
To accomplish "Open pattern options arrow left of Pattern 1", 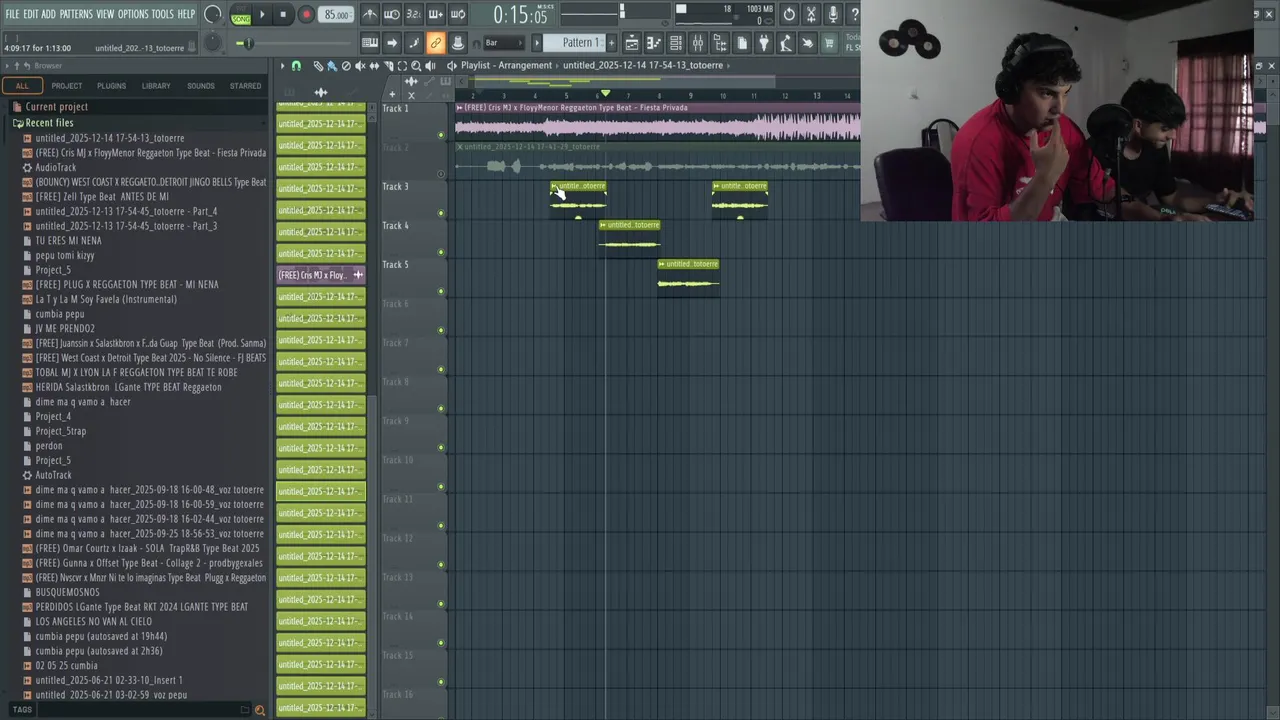I will pyautogui.click(x=536, y=43).
